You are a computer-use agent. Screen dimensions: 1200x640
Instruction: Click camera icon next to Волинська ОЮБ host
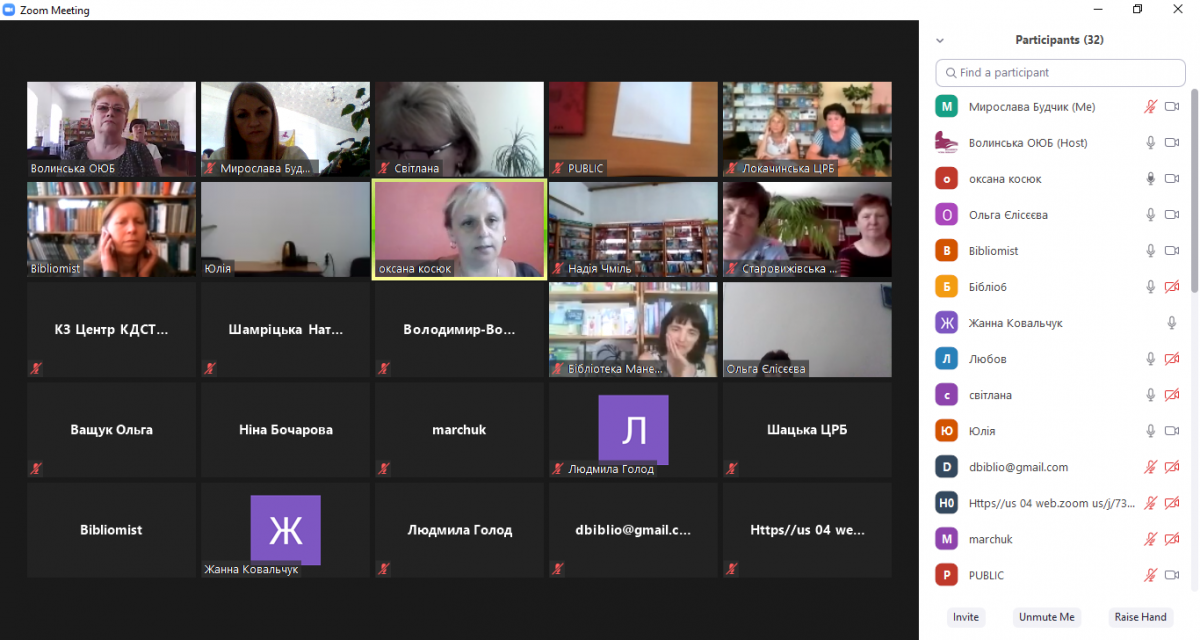tap(1172, 143)
